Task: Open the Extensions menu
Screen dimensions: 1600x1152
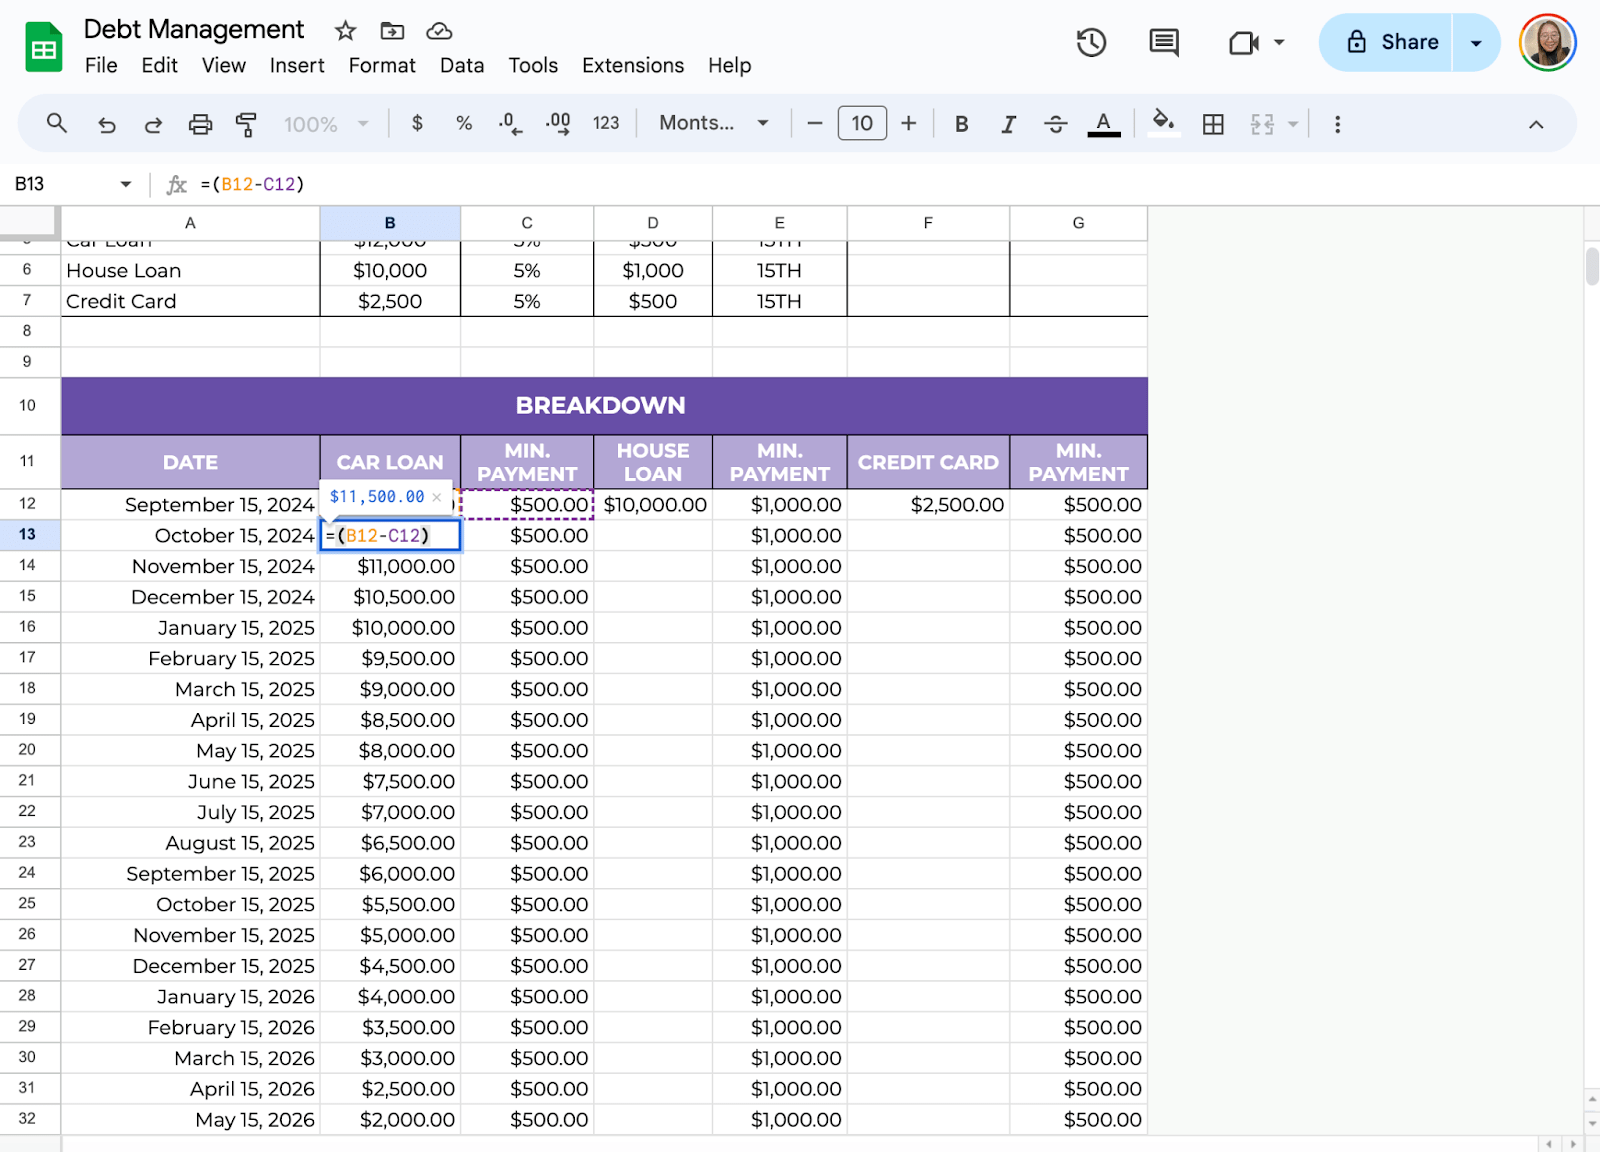Action: coord(632,66)
